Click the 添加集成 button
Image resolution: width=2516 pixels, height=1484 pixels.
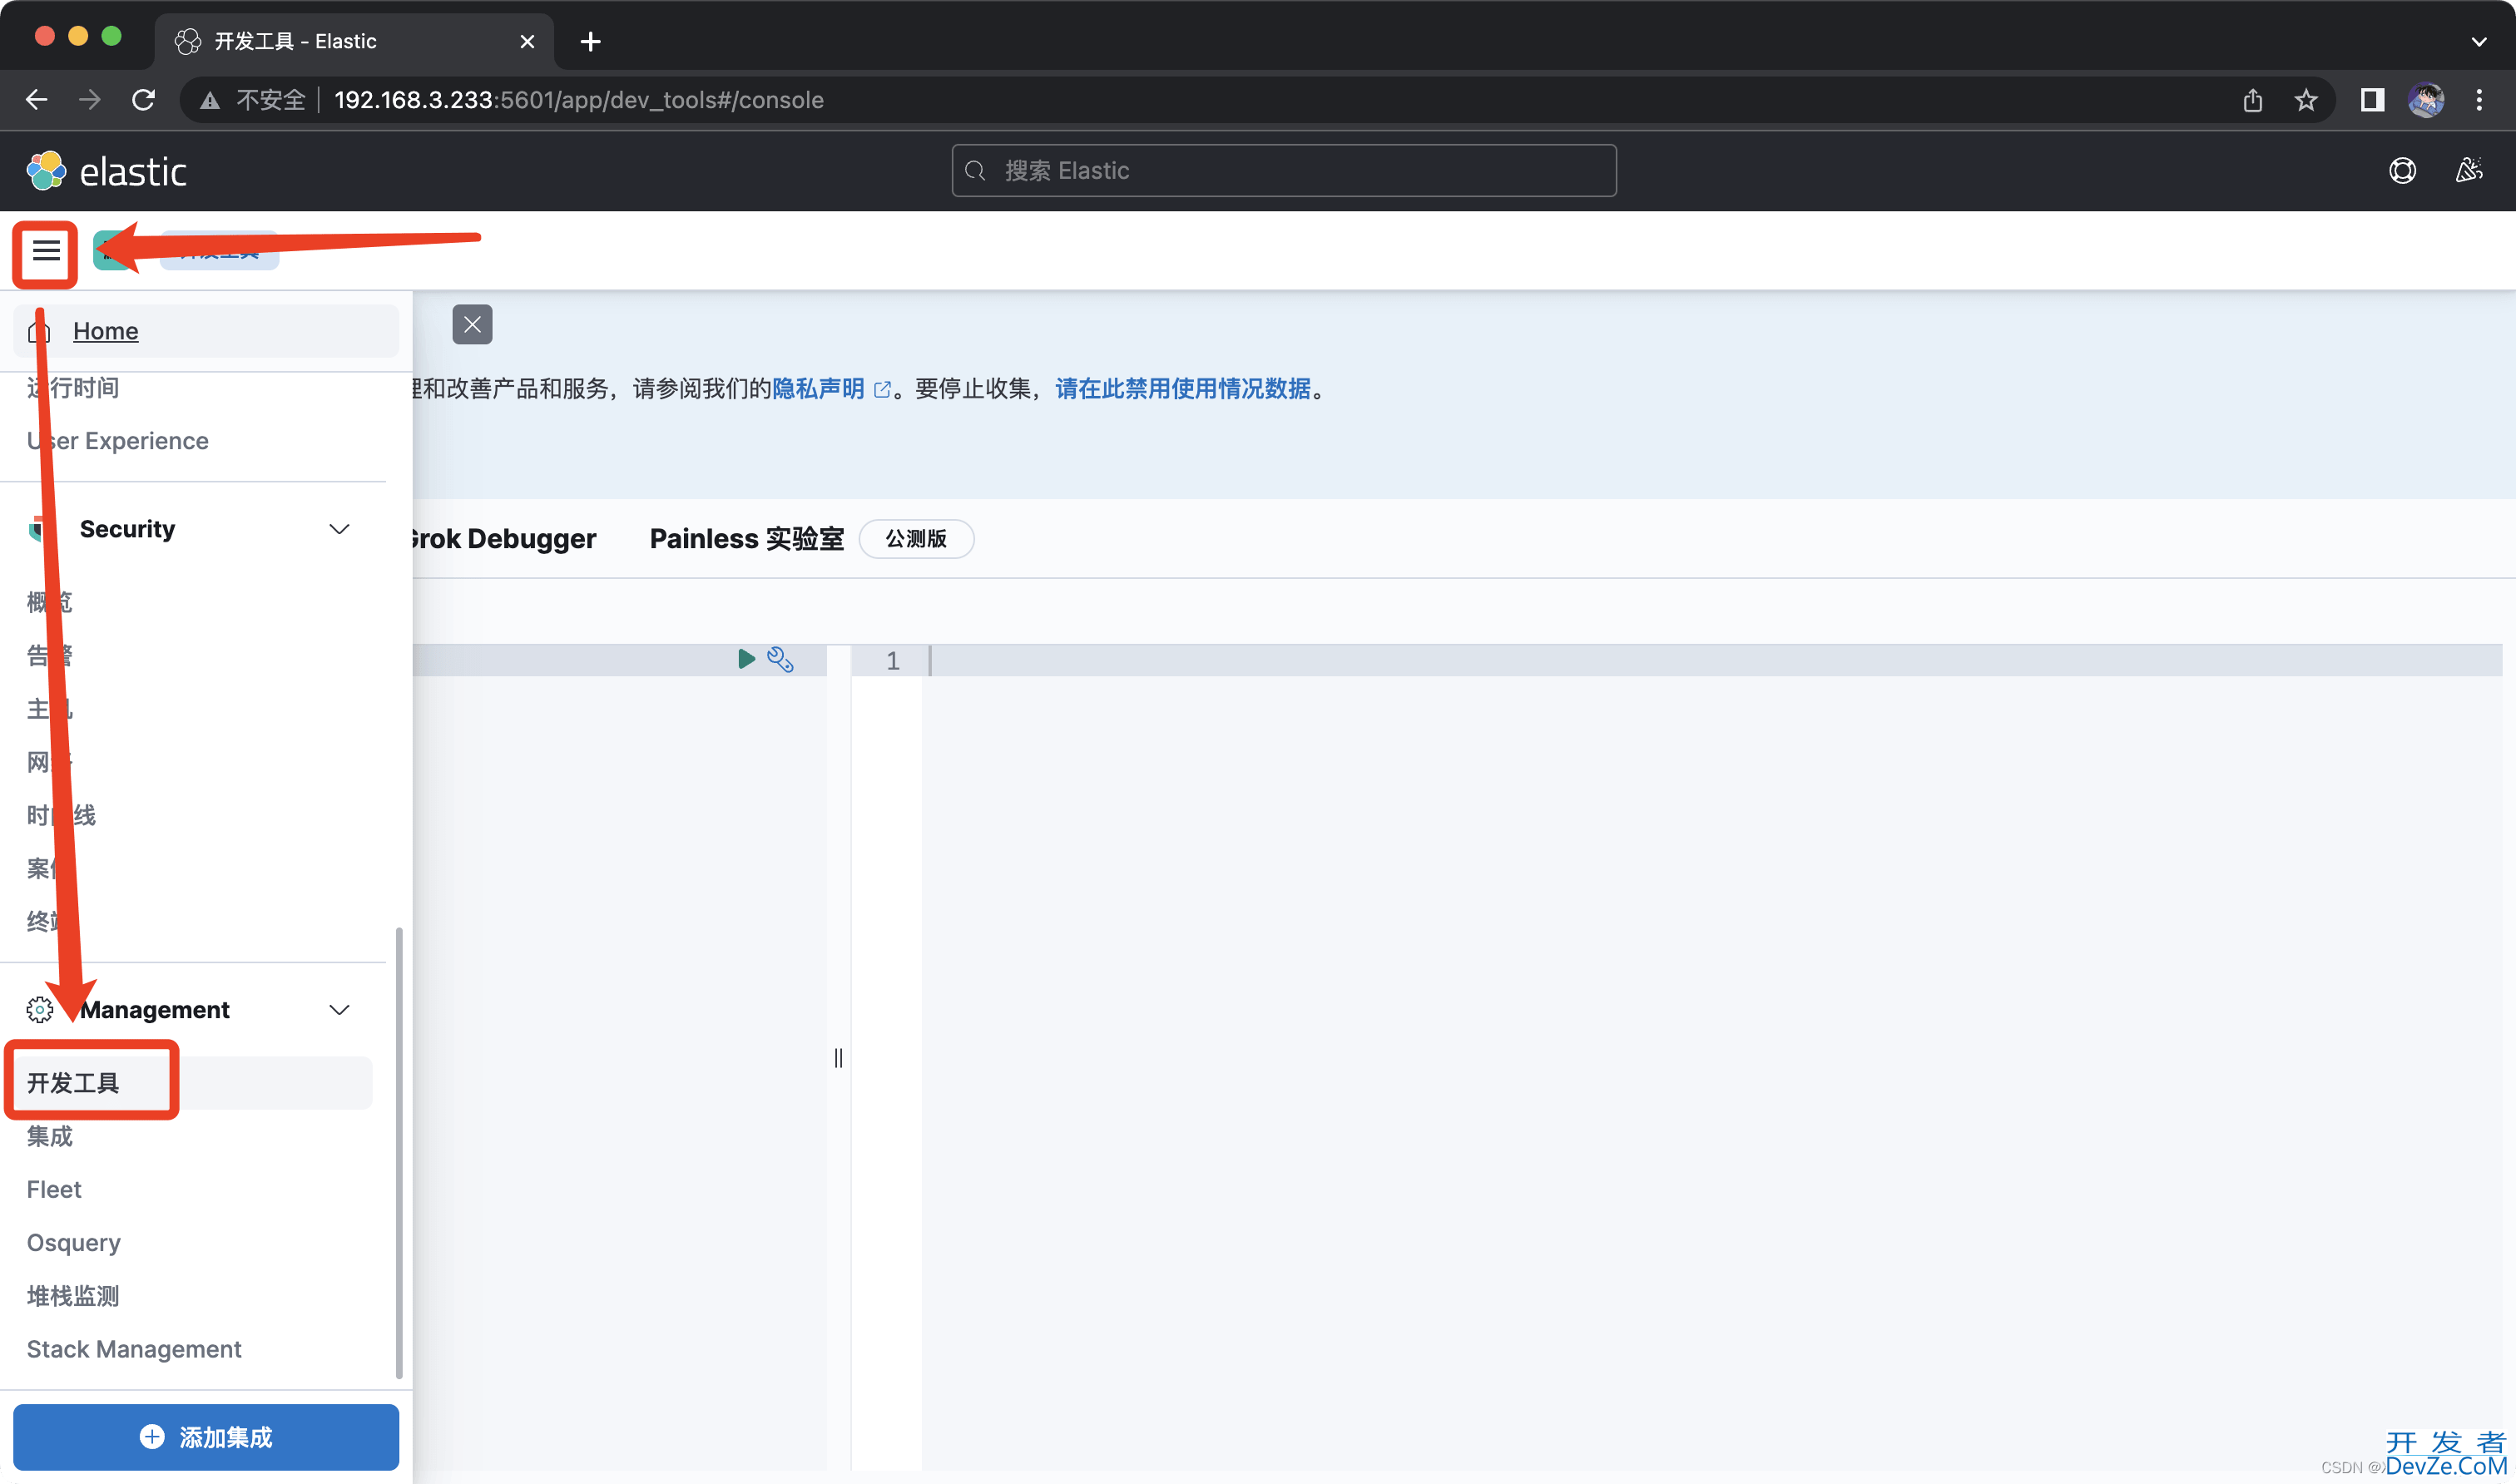pos(206,1437)
